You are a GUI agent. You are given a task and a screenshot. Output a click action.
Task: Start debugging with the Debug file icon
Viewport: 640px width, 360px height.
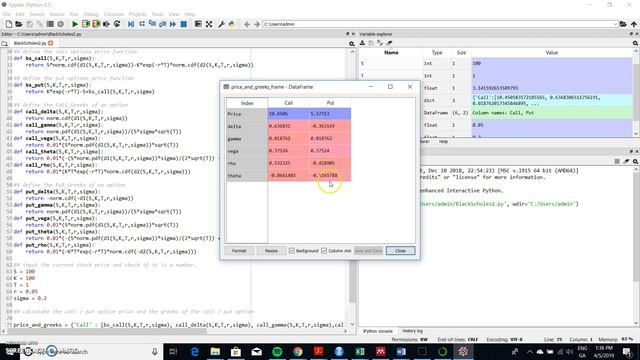[x=131, y=24]
